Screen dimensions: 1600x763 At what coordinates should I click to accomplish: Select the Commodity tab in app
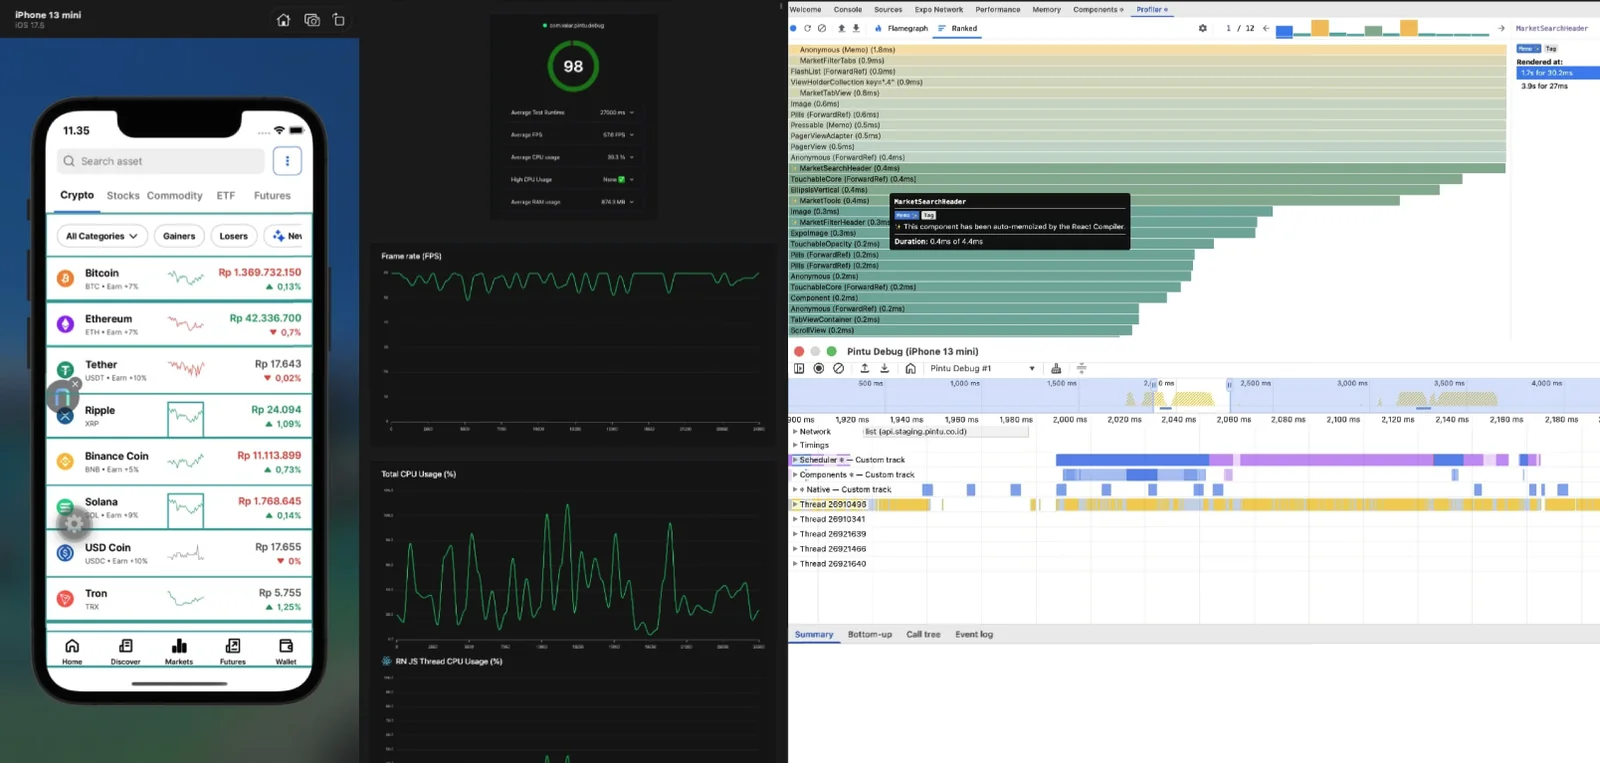click(175, 196)
